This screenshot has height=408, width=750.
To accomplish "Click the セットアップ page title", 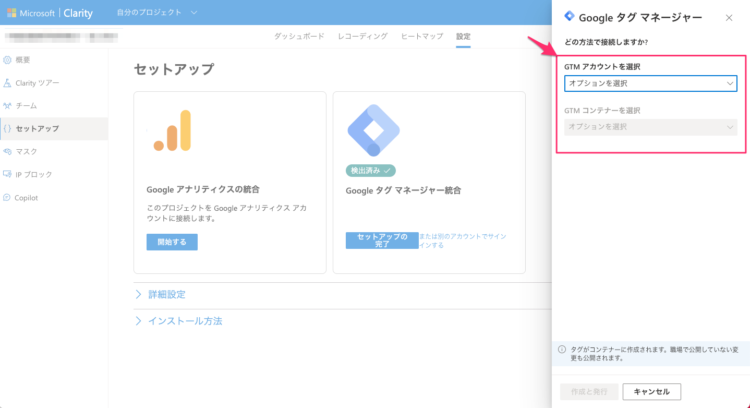I will [174, 69].
